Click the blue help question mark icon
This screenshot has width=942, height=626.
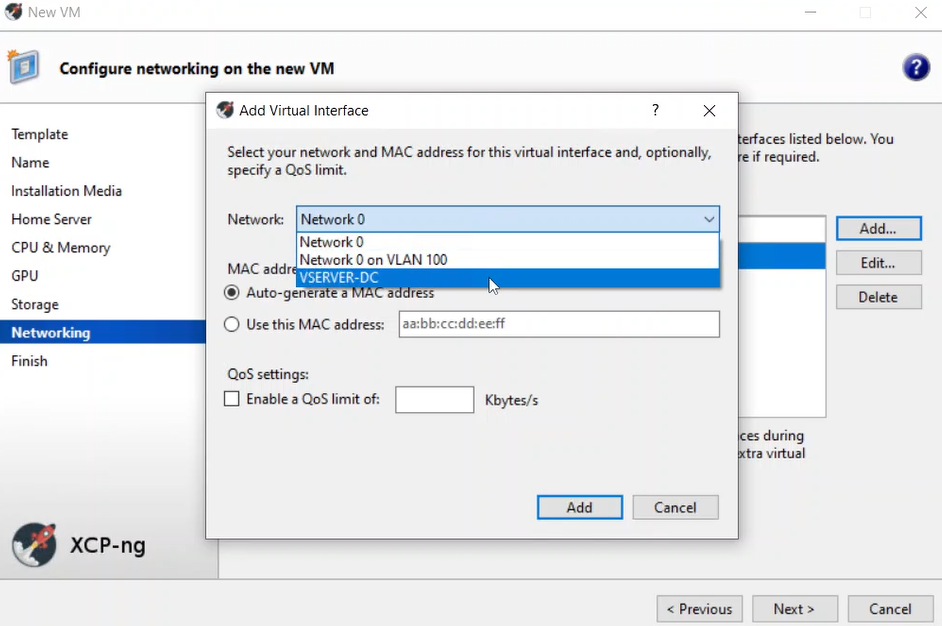[916, 68]
